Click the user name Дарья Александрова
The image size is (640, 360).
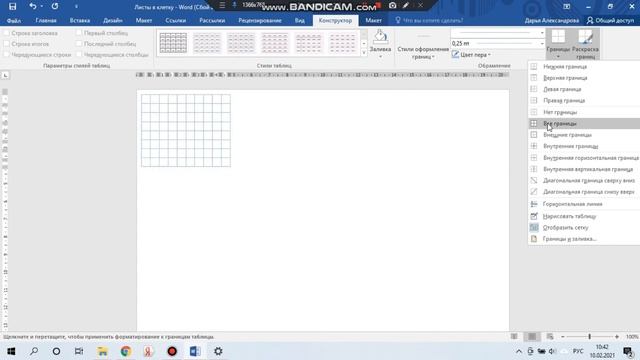[552, 20]
